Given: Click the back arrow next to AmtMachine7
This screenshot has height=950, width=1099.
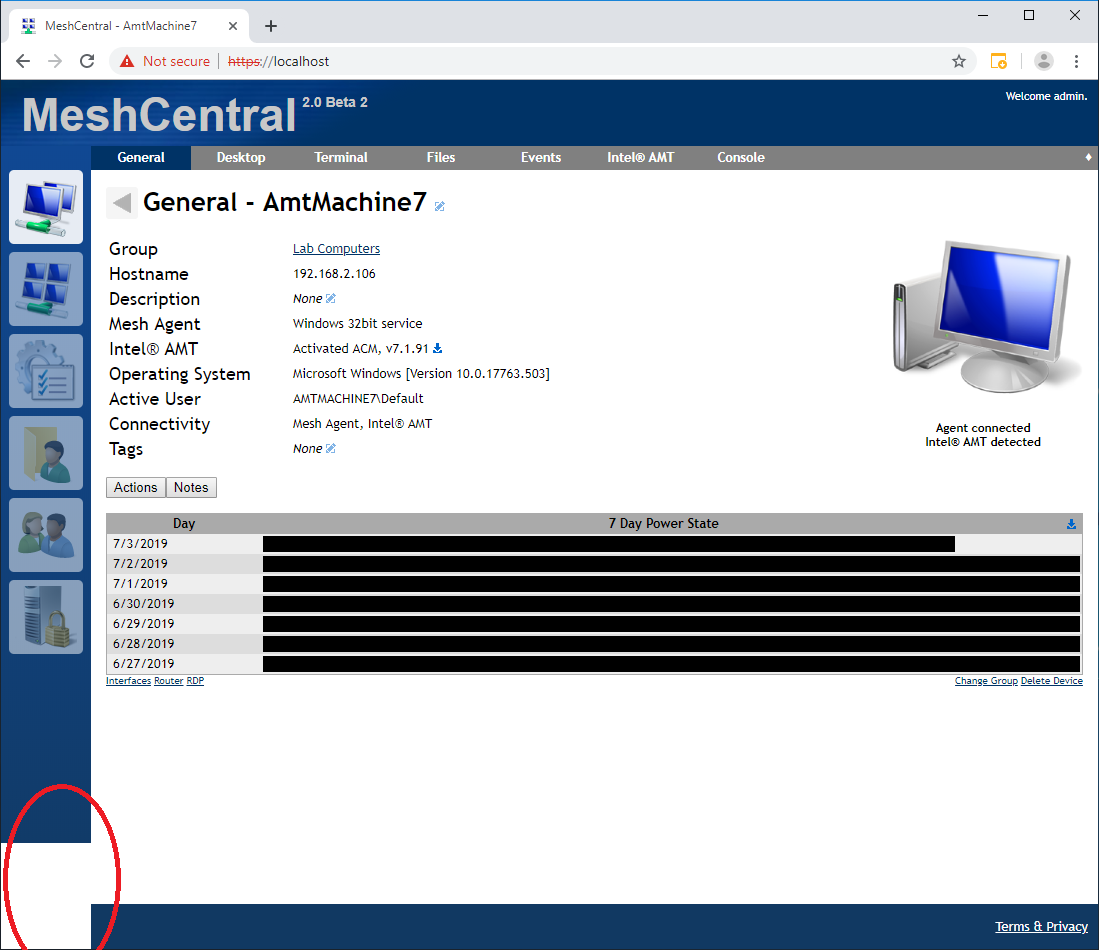Looking at the screenshot, I should tap(119, 202).
